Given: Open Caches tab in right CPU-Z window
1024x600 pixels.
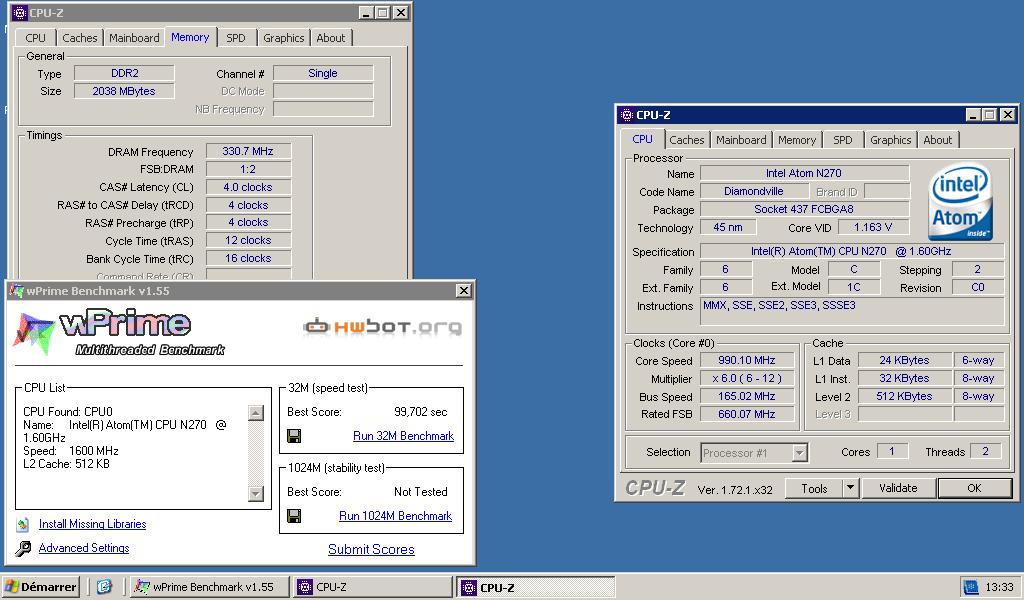Looking at the screenshot, I should pos(686,140).
